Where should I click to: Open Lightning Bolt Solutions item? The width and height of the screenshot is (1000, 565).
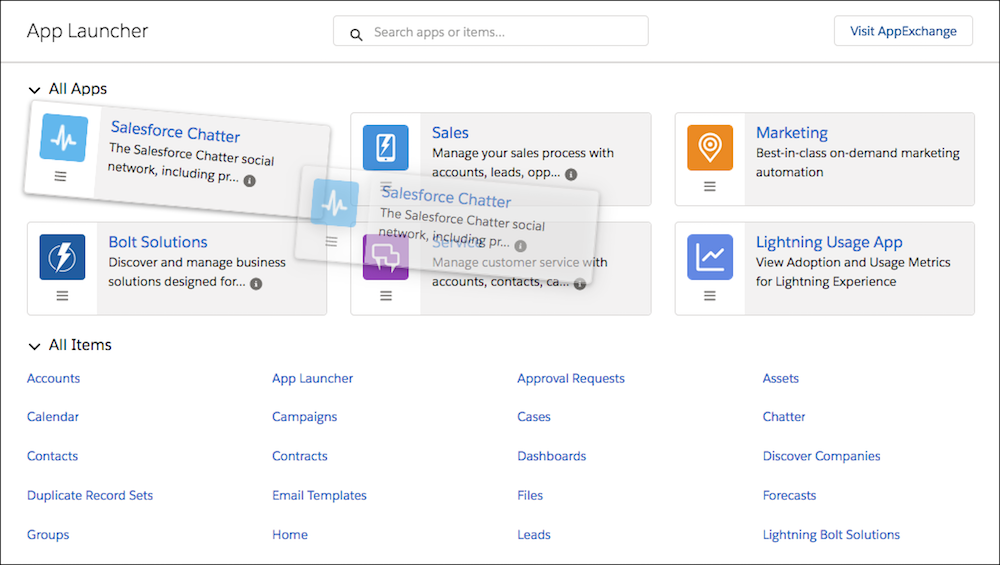pos(831,535)
